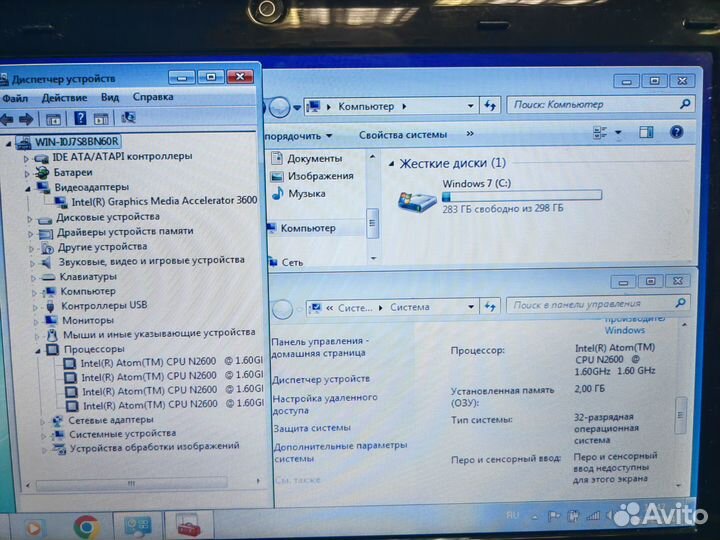Click refresh button next to Компьютер address bar
This screenshot has width=720, height=540.
(x=490, y=106)
